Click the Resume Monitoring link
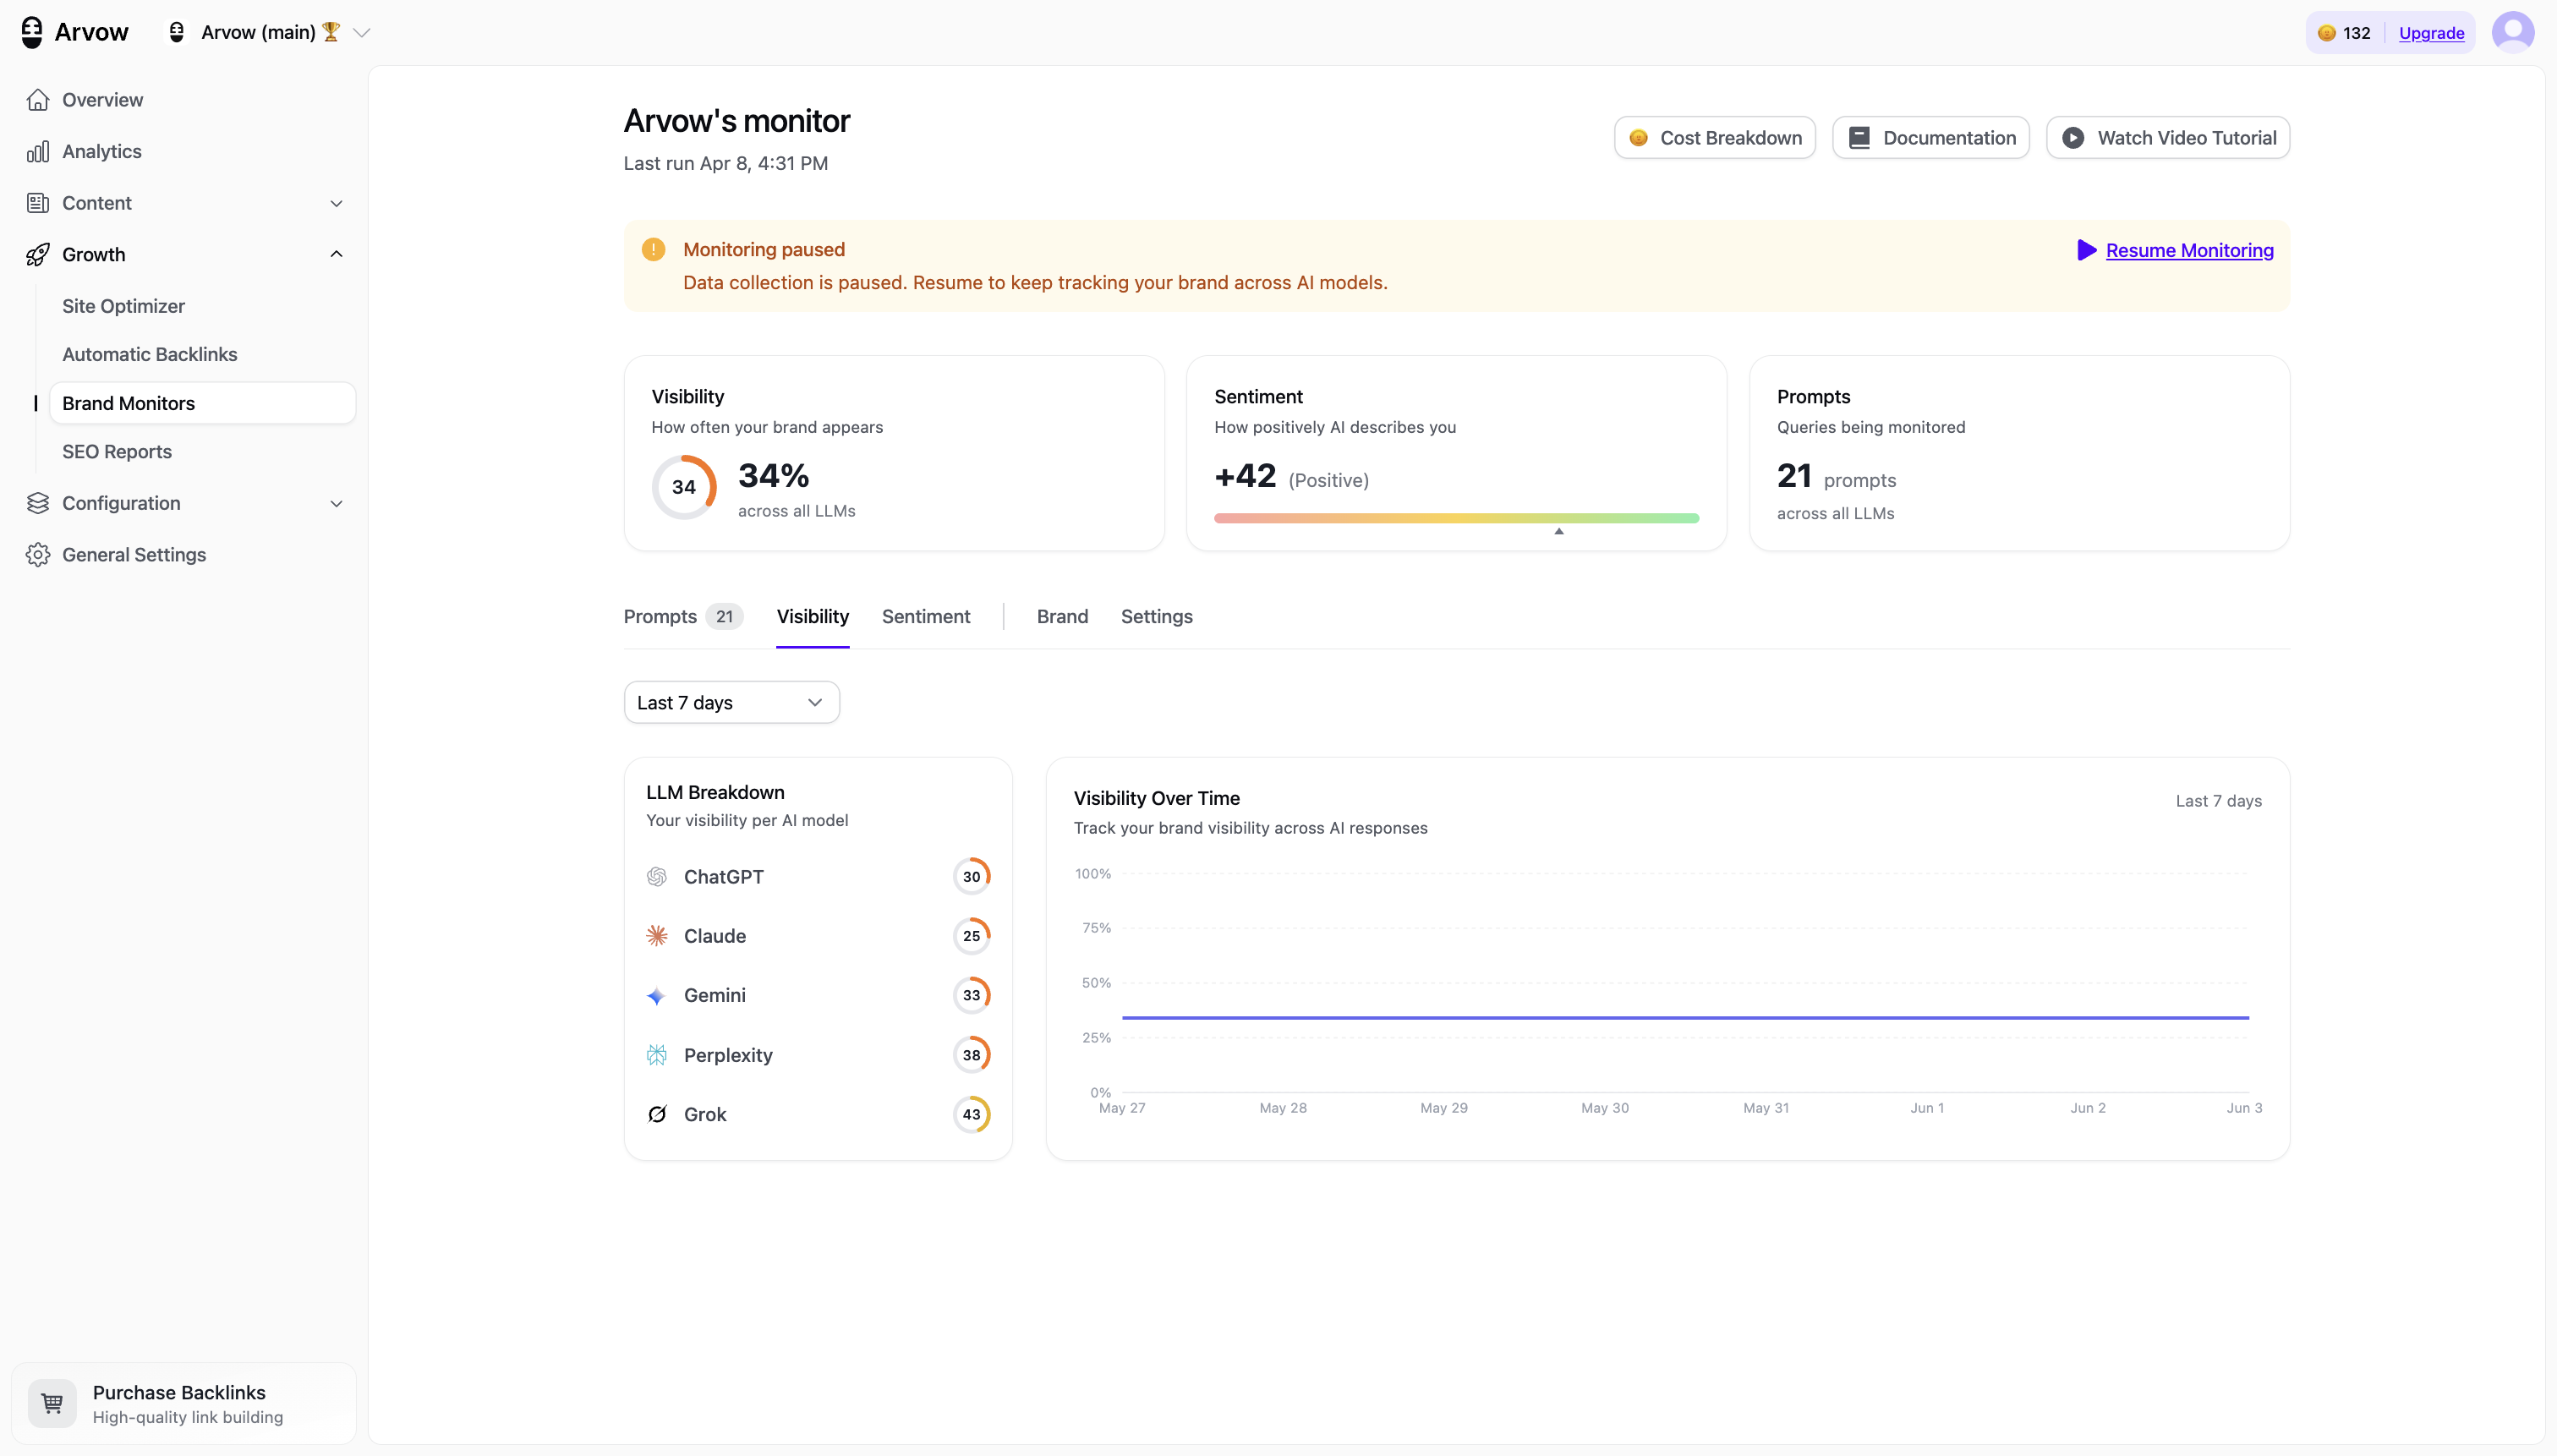This screenshot has height=1456, width=2557. pos(2189,250)
